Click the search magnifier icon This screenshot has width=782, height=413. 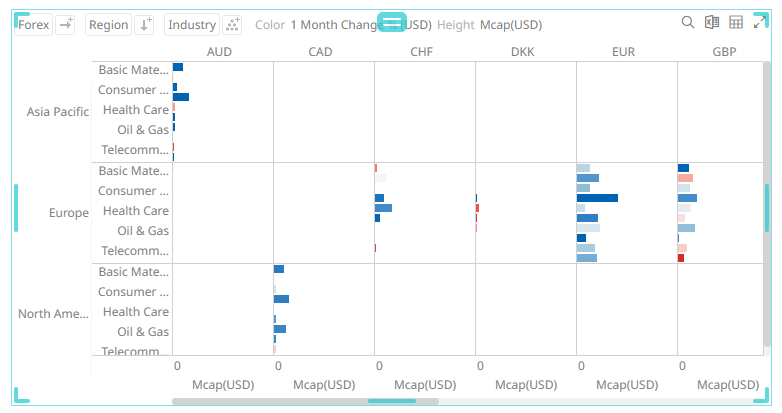point(687,23)
